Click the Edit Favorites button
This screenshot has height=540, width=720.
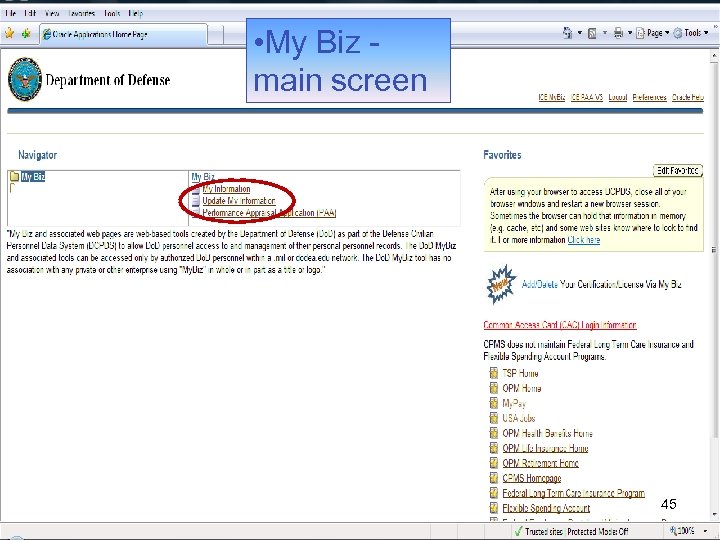(x=678, y=170)
